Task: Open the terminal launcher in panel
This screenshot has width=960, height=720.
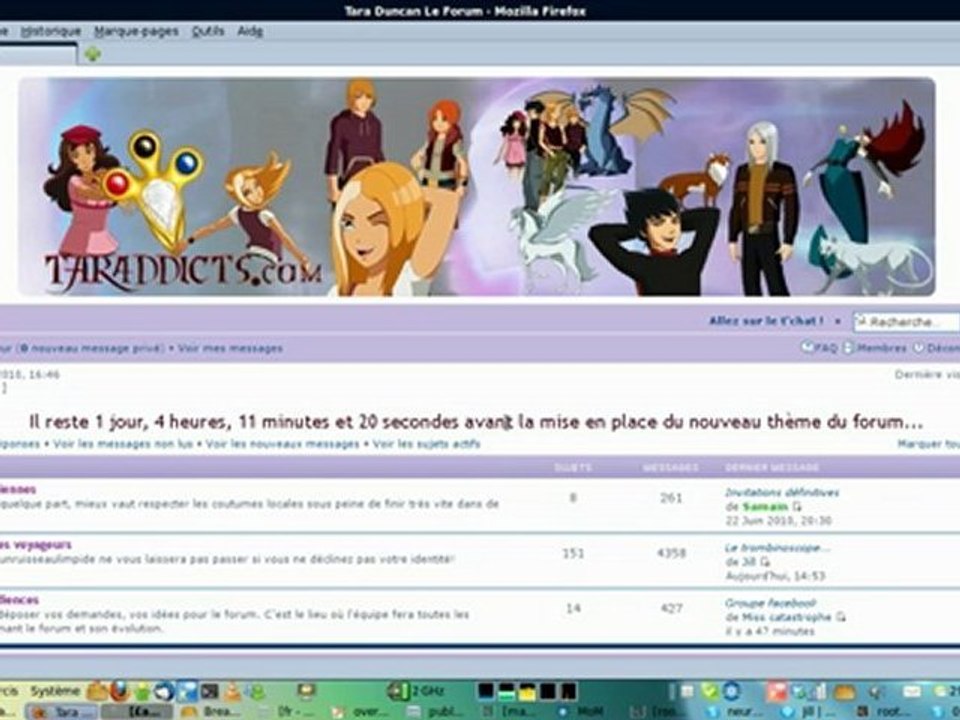Action: pos(209,691)
